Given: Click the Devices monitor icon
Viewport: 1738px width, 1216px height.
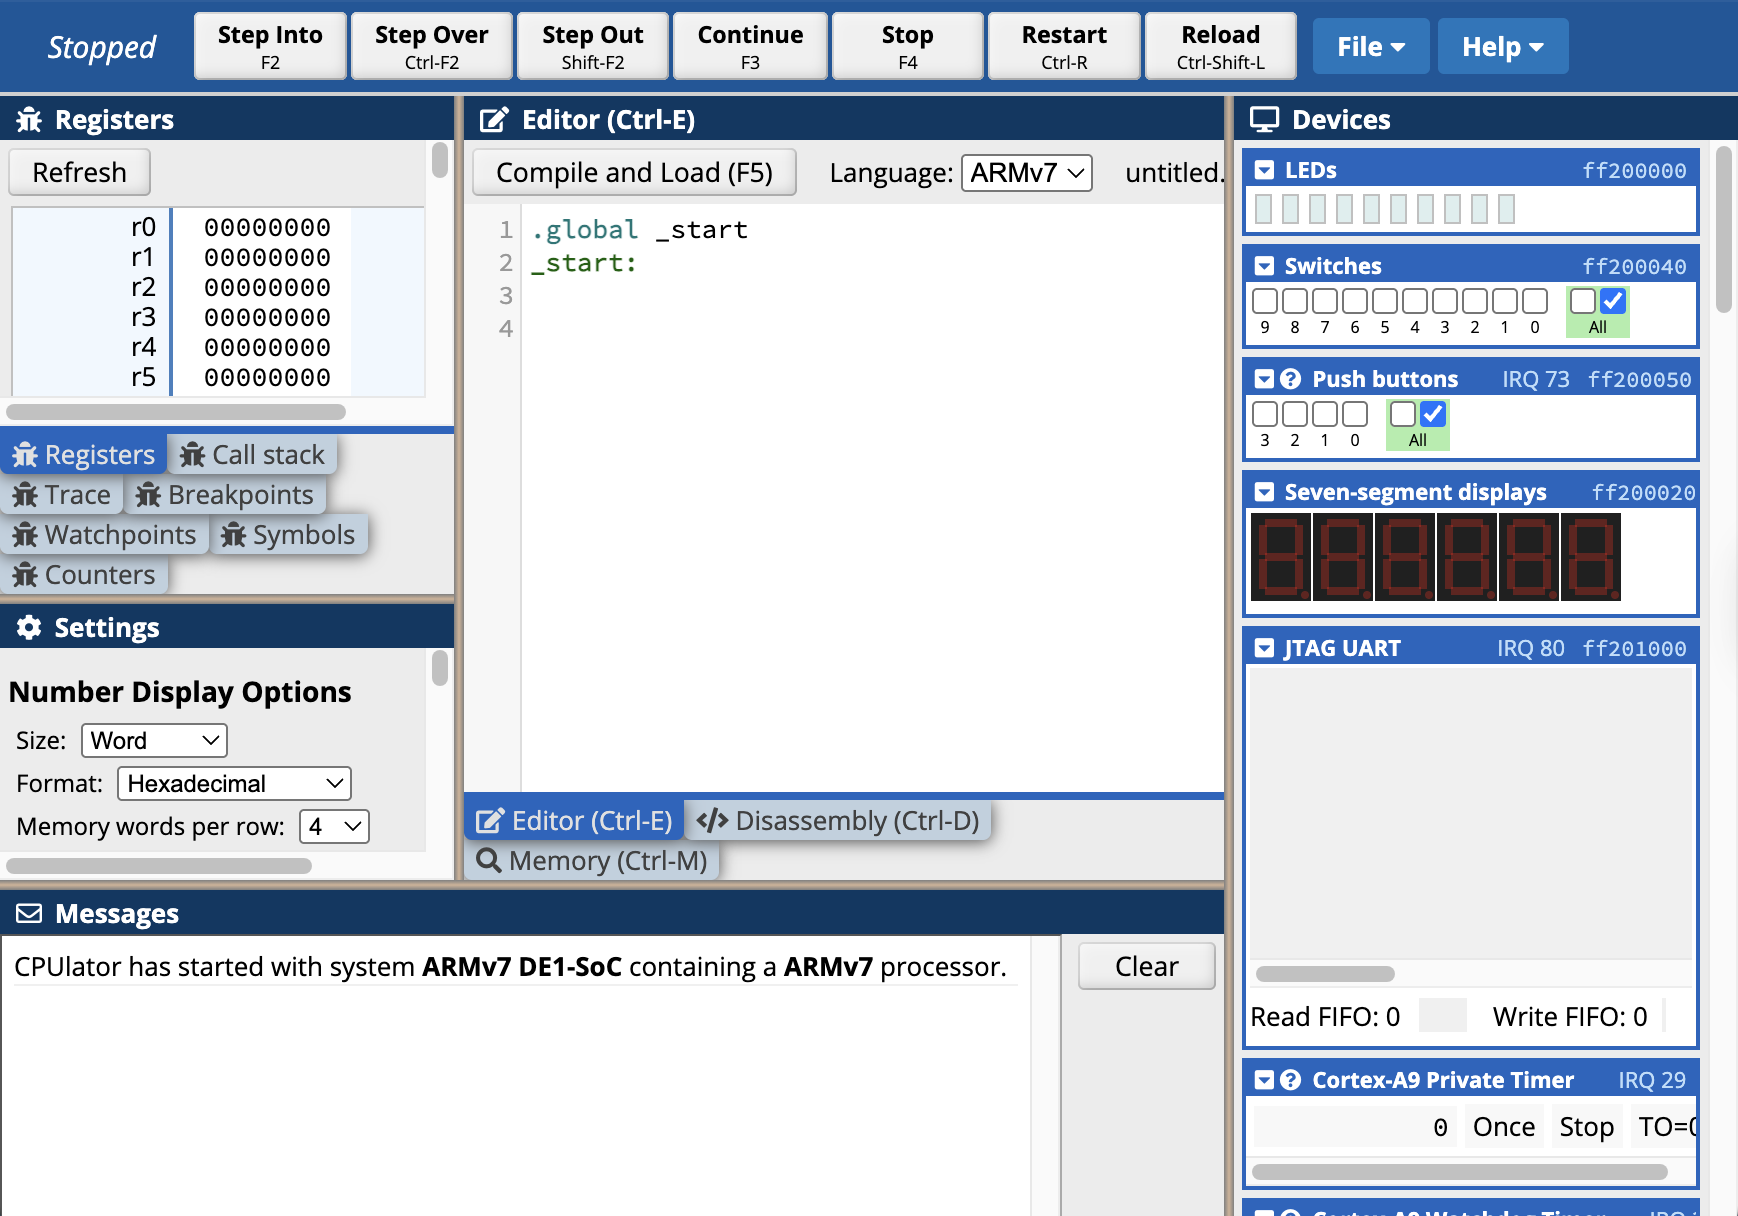Looking at the screenshot, I should point(1265,118).
